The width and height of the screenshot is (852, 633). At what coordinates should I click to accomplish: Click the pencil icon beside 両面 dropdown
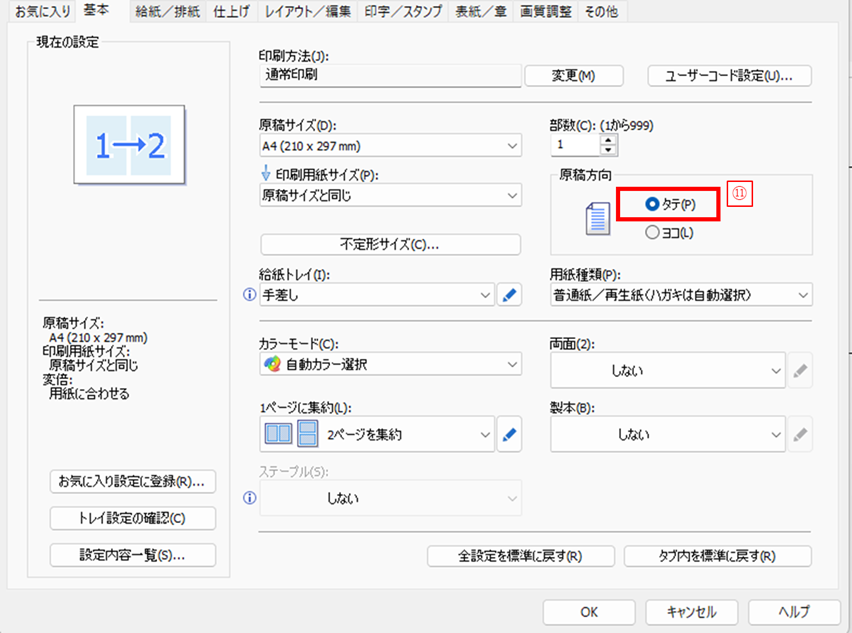[799, 371]
